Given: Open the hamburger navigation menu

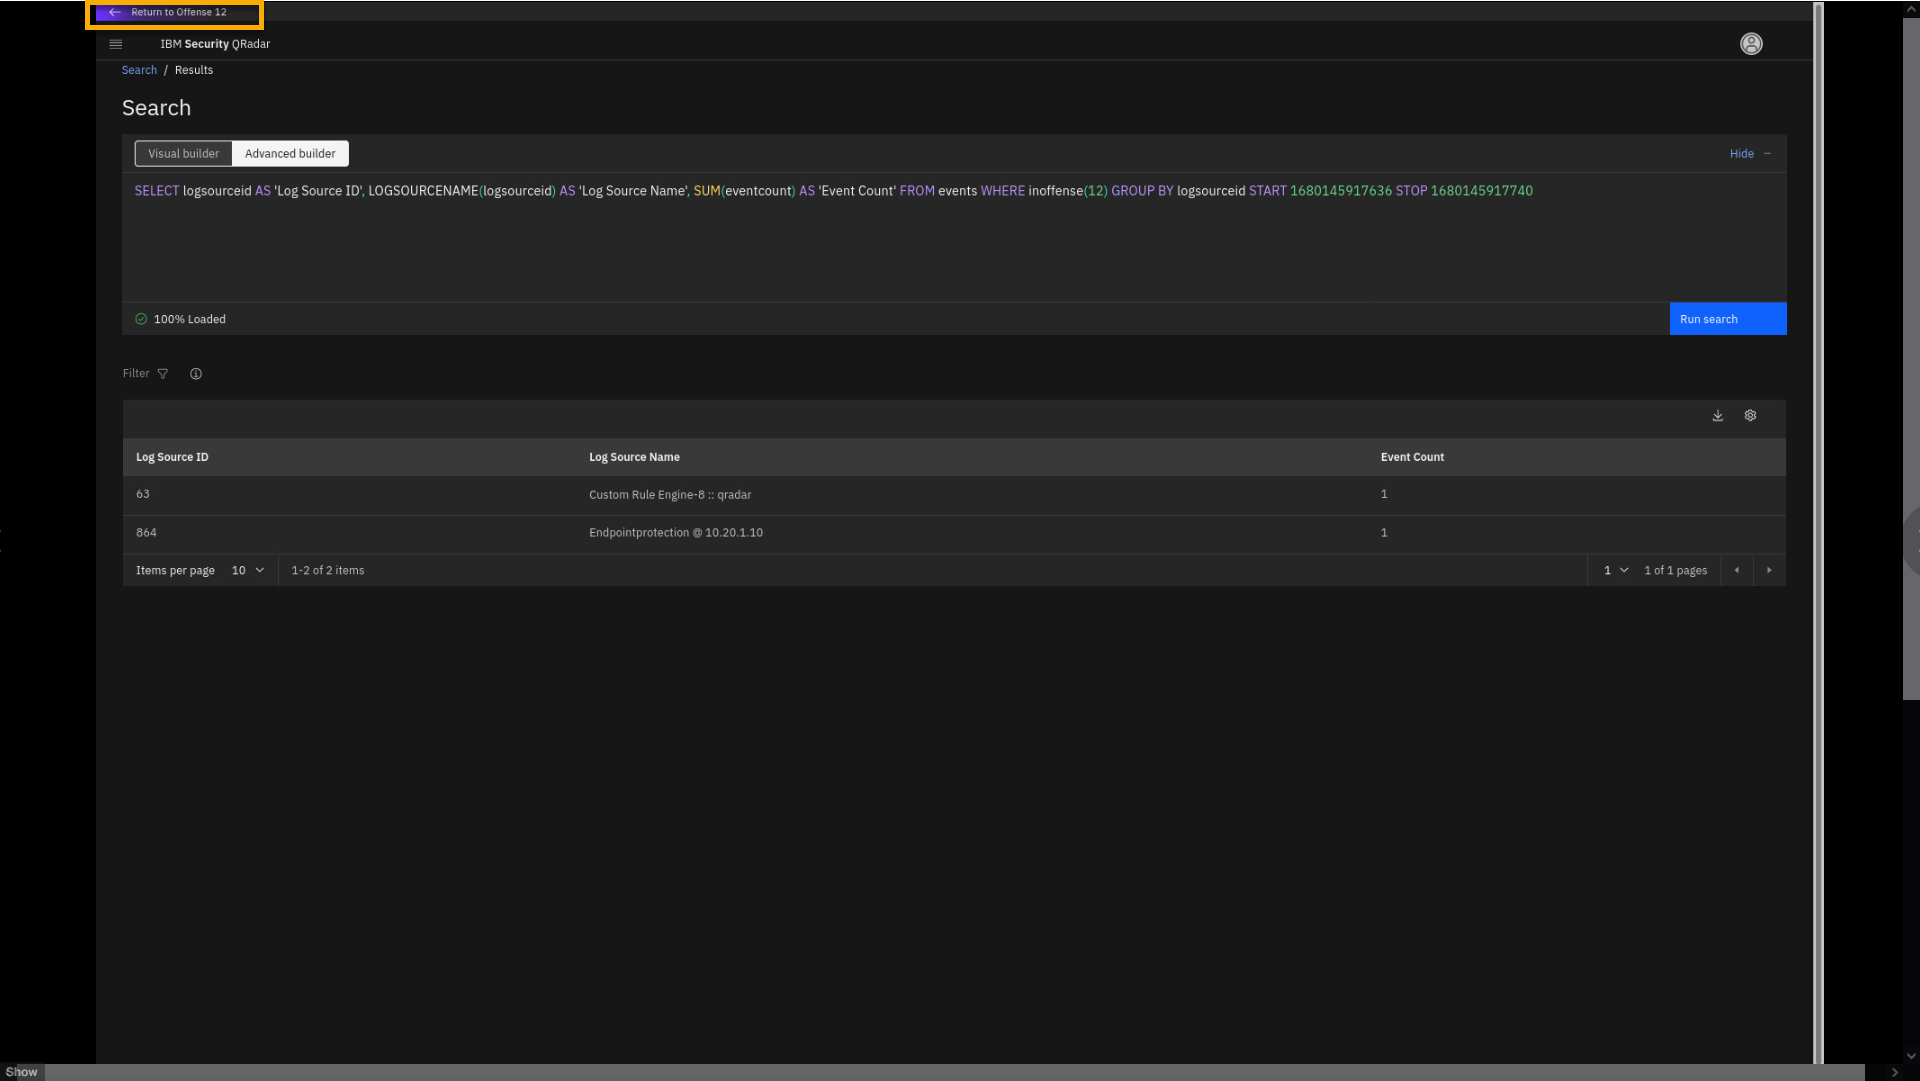Looking at the screenshot, I should 116,44.
